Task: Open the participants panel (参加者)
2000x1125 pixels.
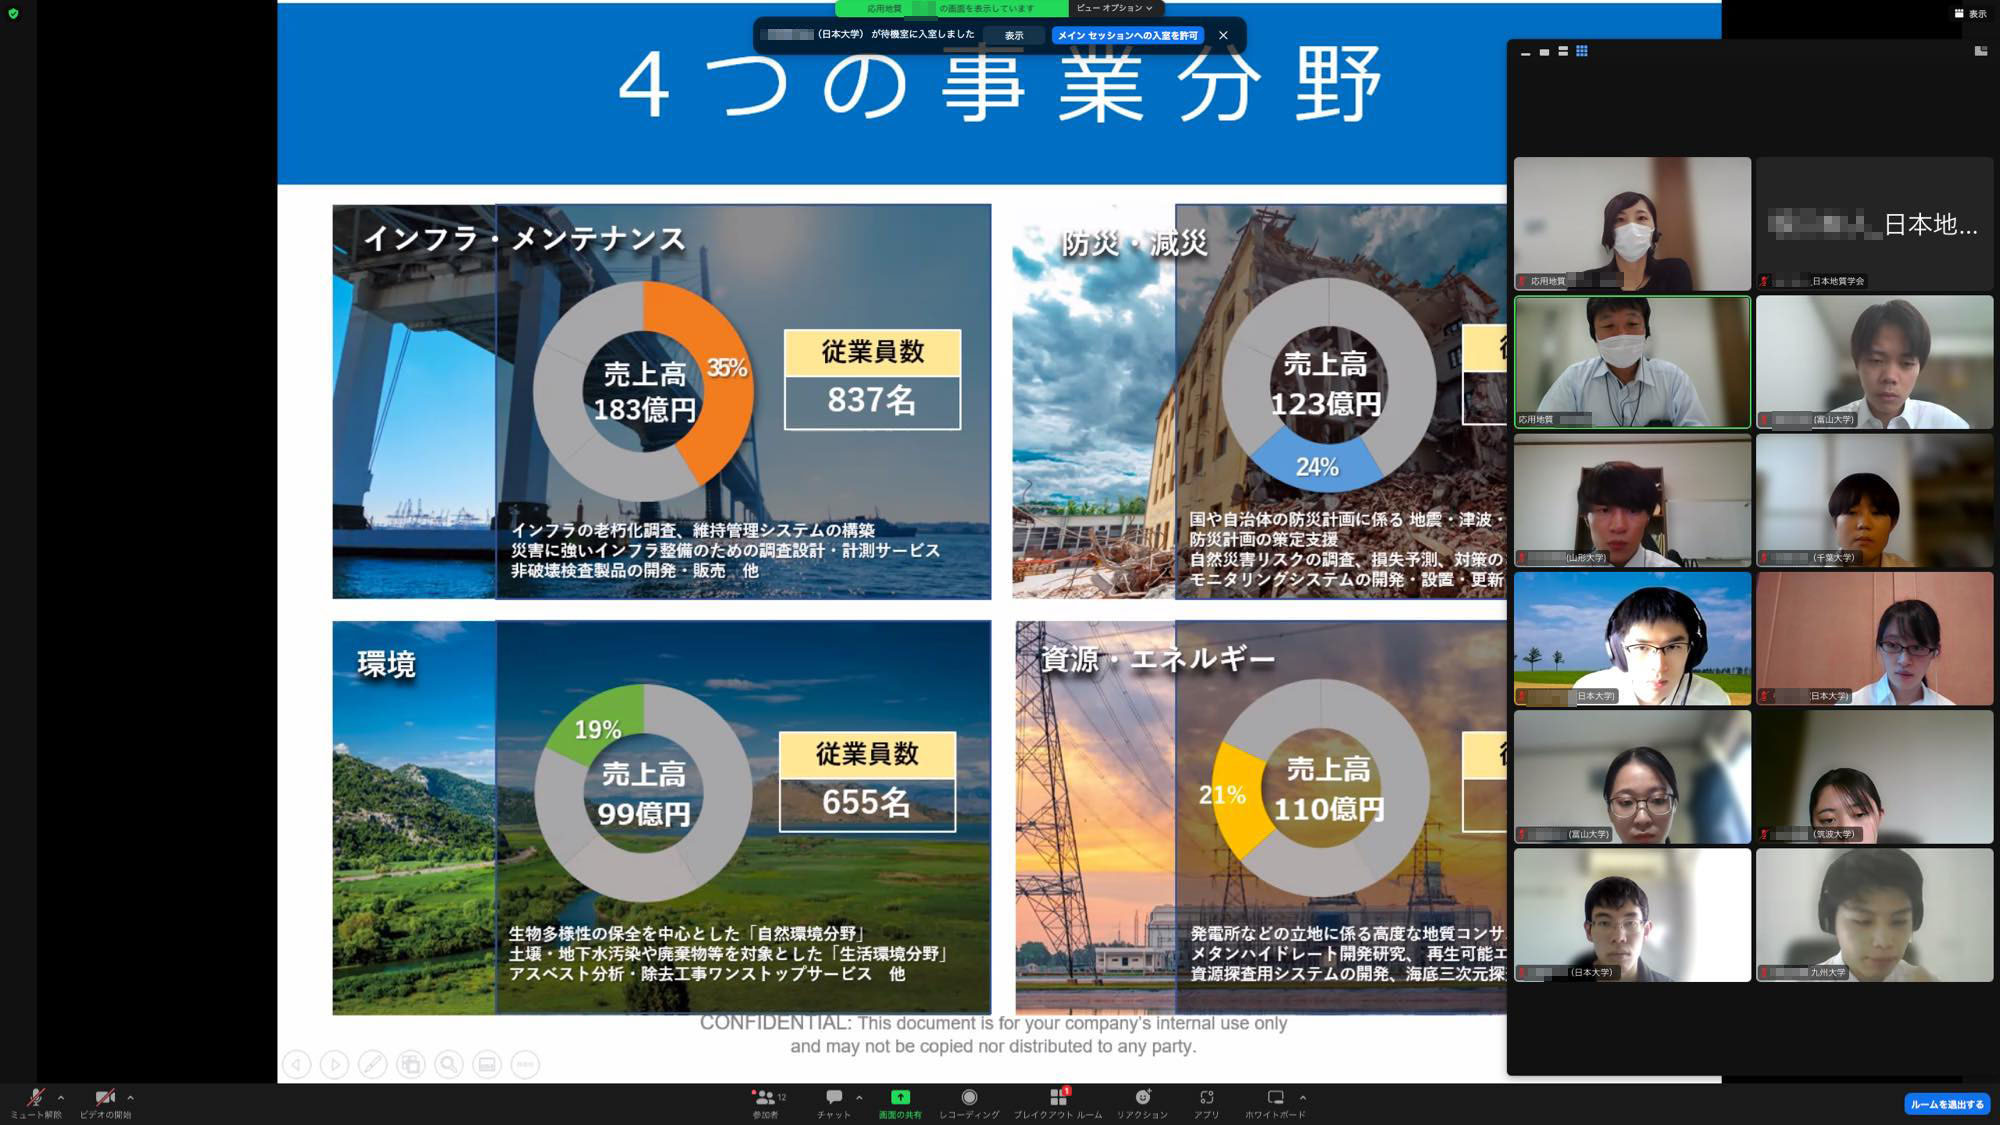Action: [766, 1101]
